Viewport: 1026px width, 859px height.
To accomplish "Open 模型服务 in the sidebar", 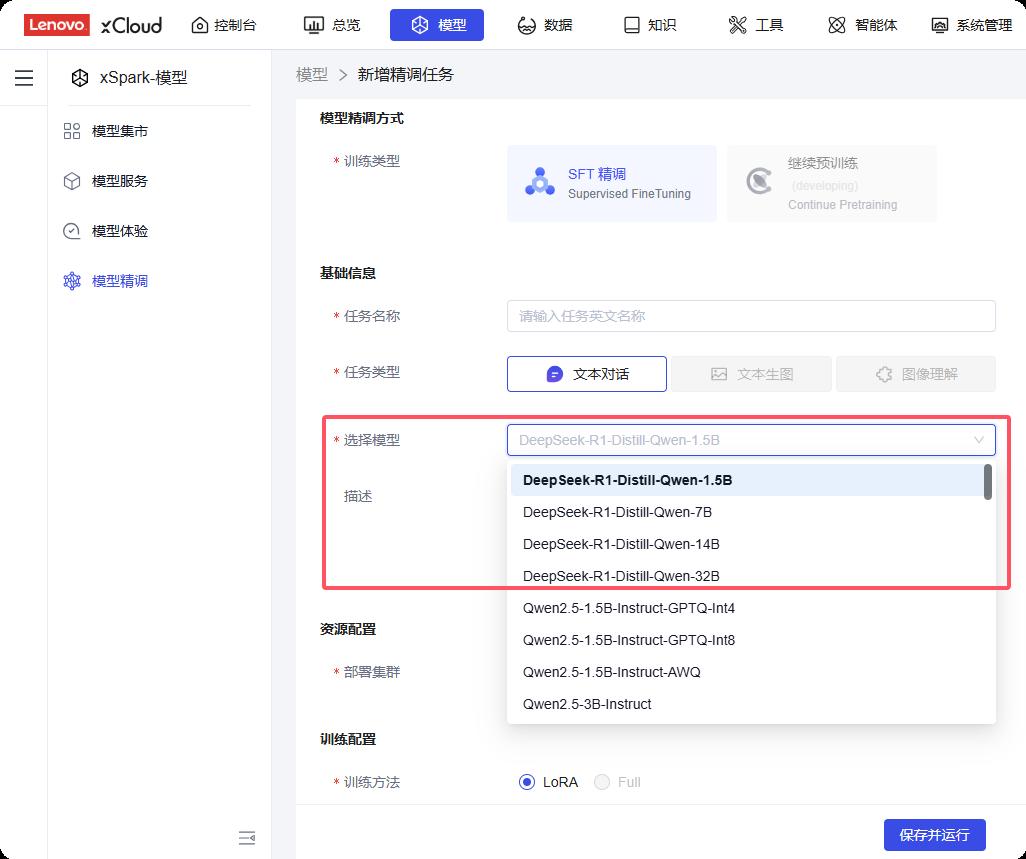I will pos(120,181).
